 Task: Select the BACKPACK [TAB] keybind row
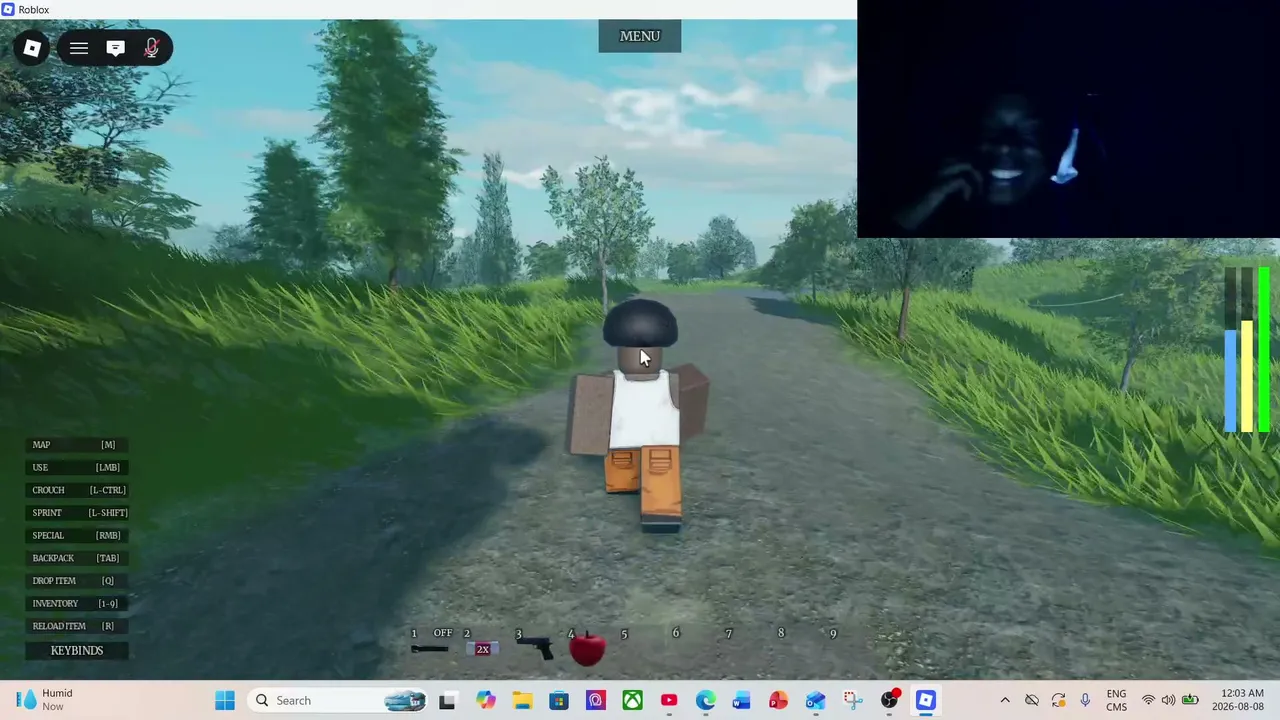[x=77, y=558]
